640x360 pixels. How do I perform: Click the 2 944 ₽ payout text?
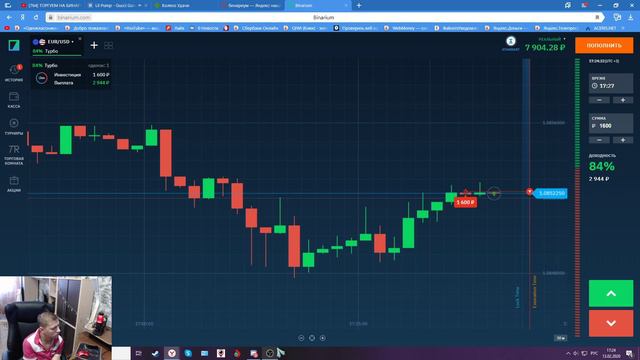coord(599,179)
